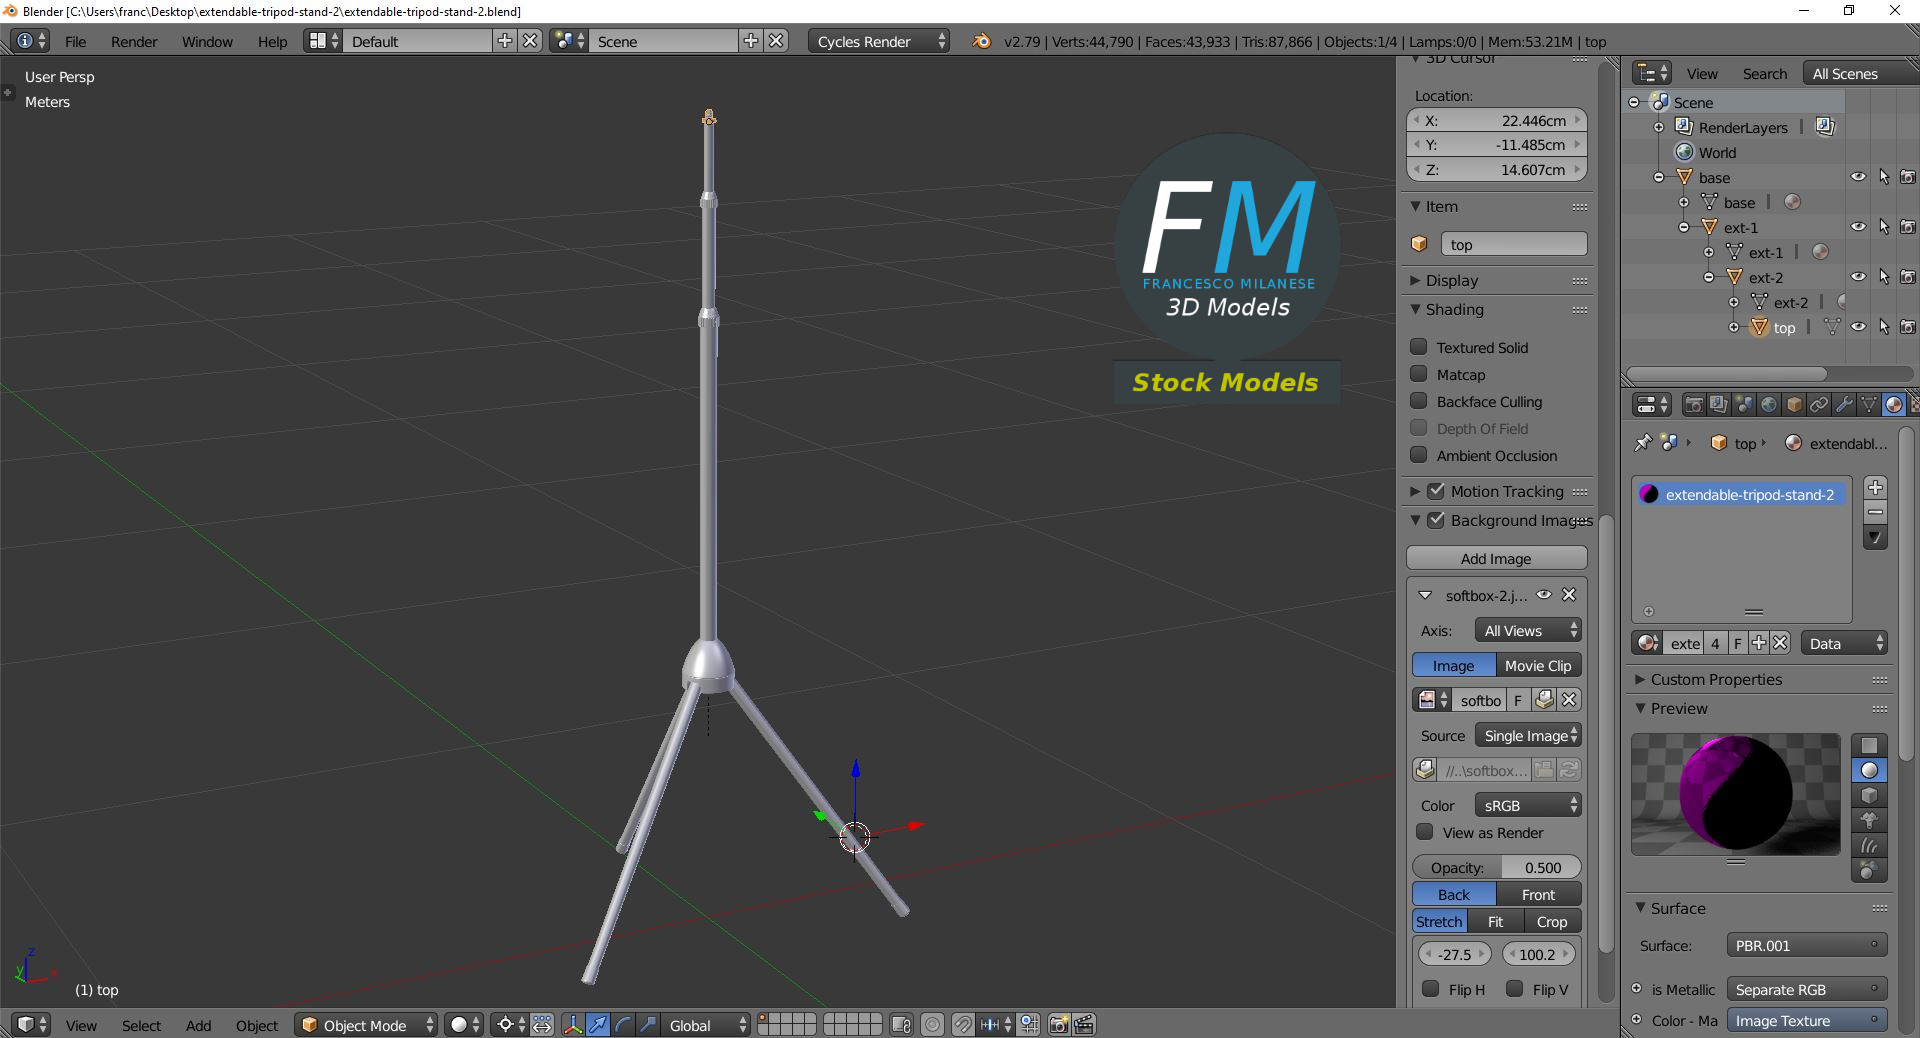Open the Object properties tab (cube icon)
The height and width of the screenshot is (1038, 1920).
[x=1794, y=405]
